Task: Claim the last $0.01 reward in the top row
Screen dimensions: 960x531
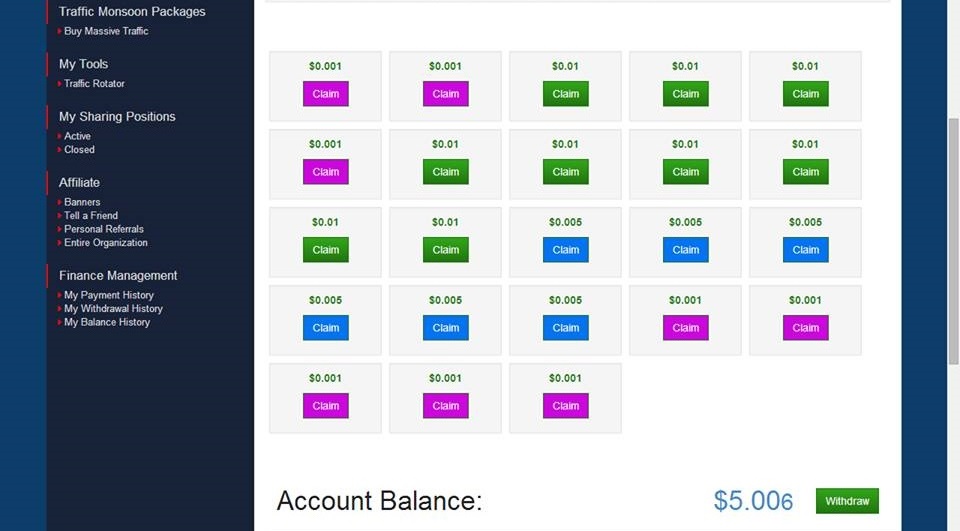Action: 806,94
